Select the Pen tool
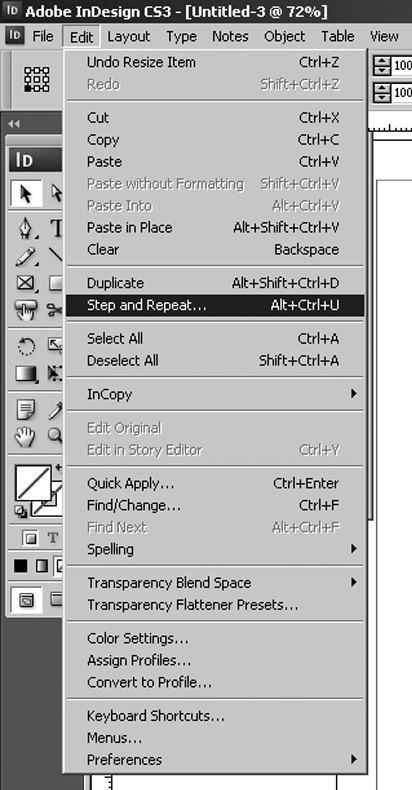This screenshot has width=412, height=790. tap(26, 227)
